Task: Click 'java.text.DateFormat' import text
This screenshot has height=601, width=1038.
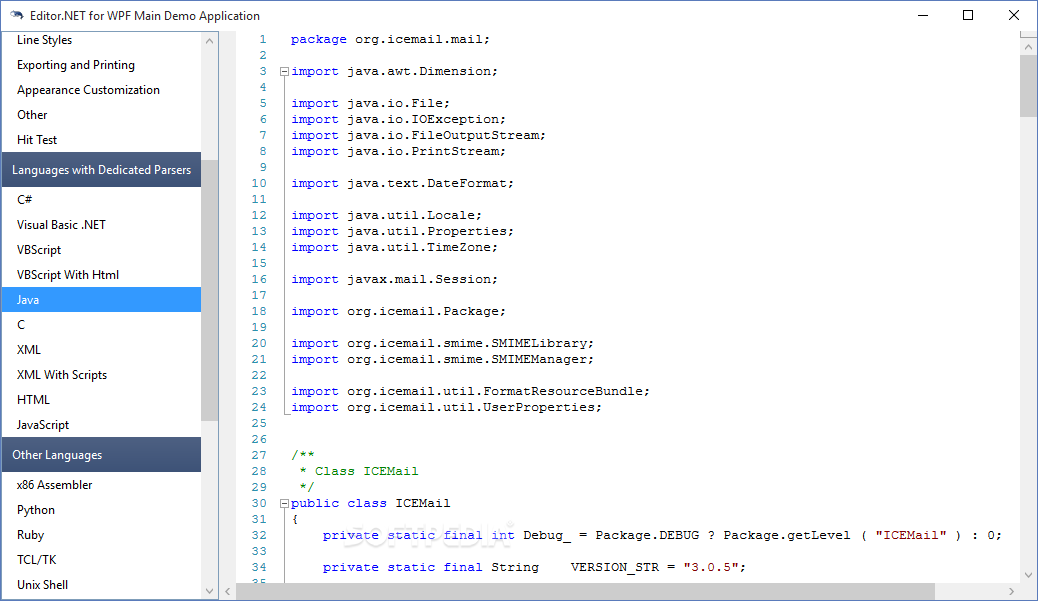Action: point(428,183)
